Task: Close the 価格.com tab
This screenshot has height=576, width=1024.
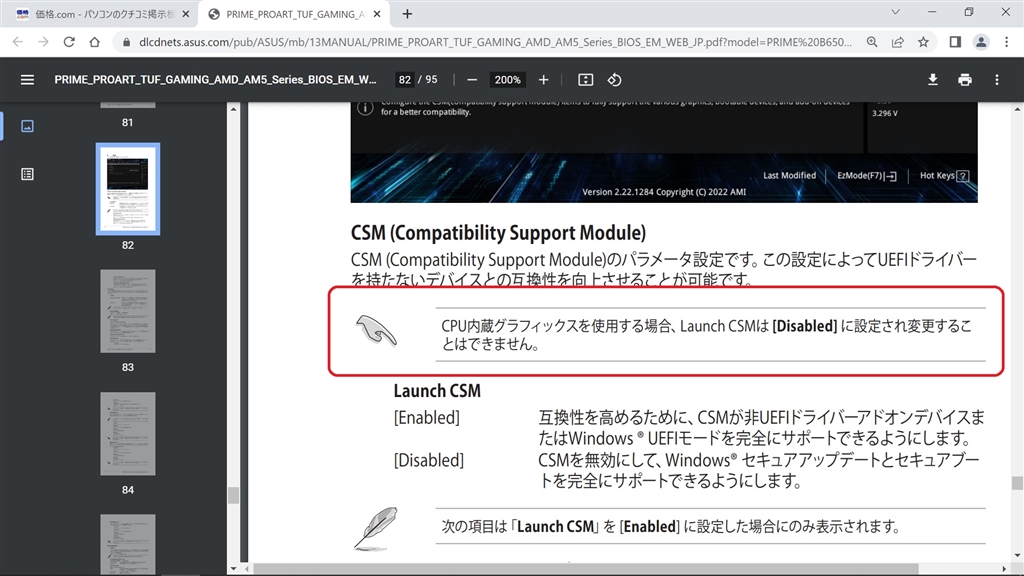Action: pyautogui.click(x=185, y=14)
